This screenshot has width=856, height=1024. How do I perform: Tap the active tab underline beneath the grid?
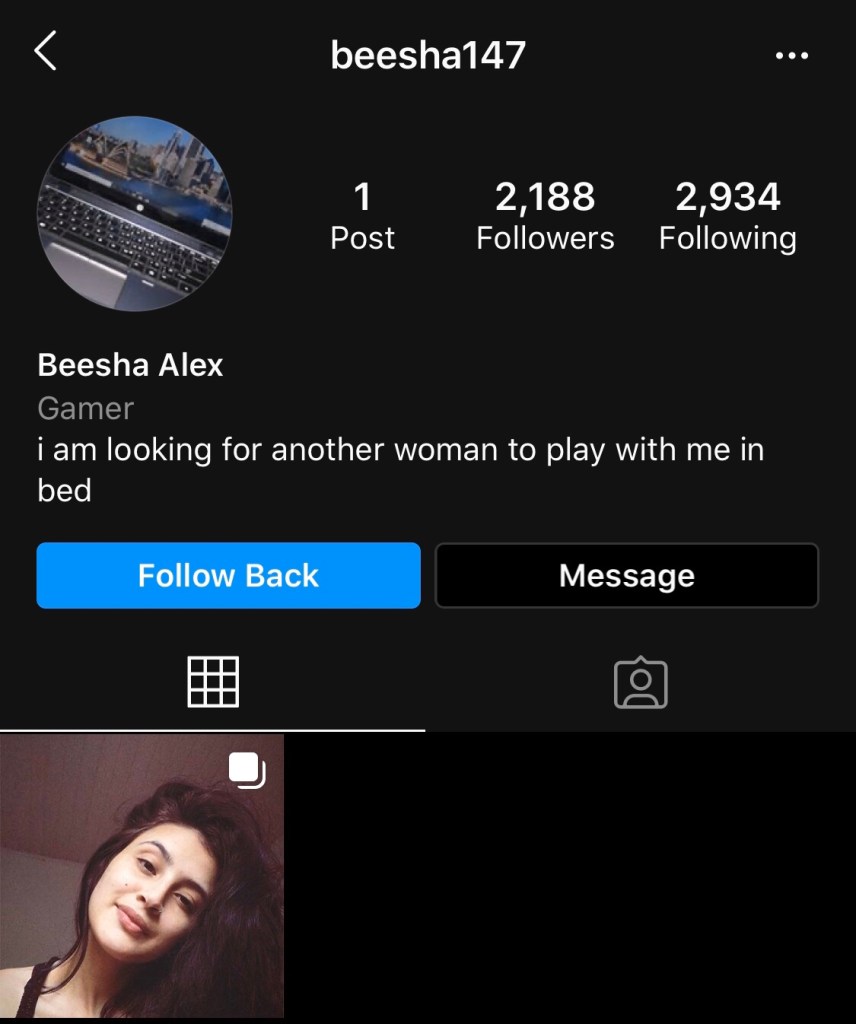213,730
